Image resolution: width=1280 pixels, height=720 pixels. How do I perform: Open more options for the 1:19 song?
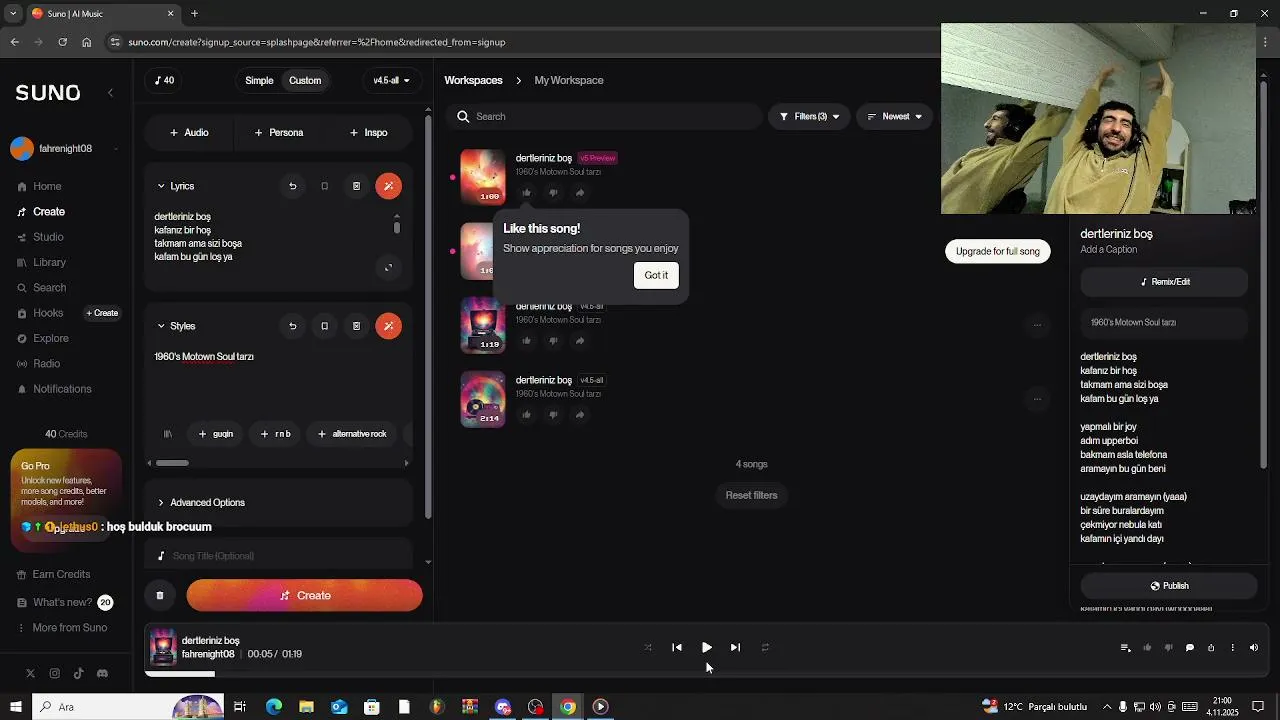point(1037,324)
